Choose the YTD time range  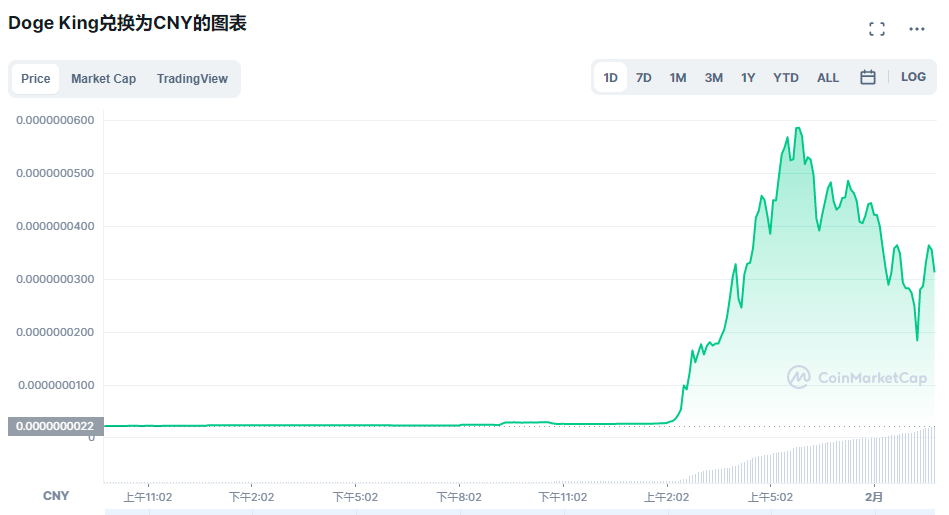click(x=786, y=77)
